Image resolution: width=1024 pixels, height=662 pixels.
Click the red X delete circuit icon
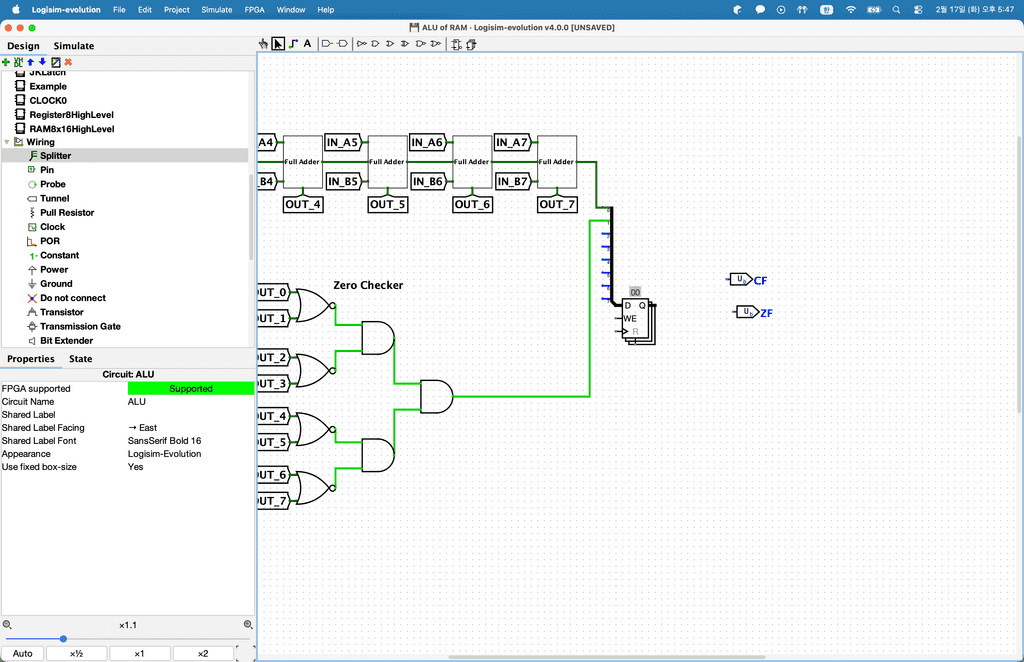(68, 62)
